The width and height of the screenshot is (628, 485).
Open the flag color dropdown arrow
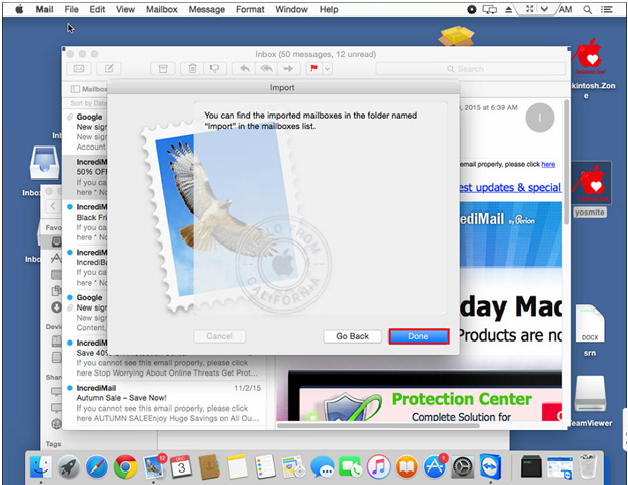pyautogui.click(x=328, y=69)
